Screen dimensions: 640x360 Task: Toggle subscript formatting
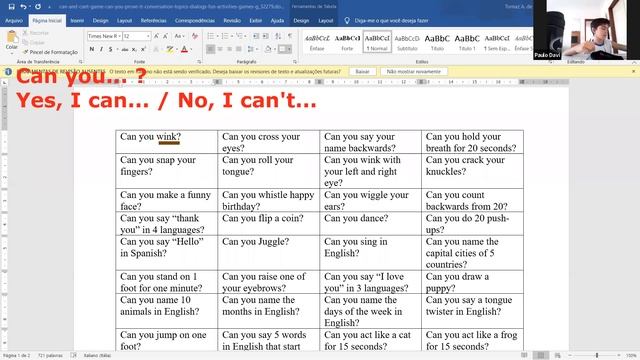click(134, 49)
